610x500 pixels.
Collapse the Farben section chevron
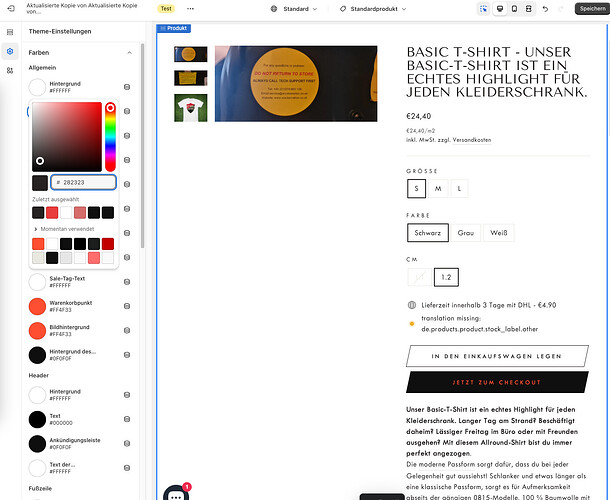pos(130,53)
